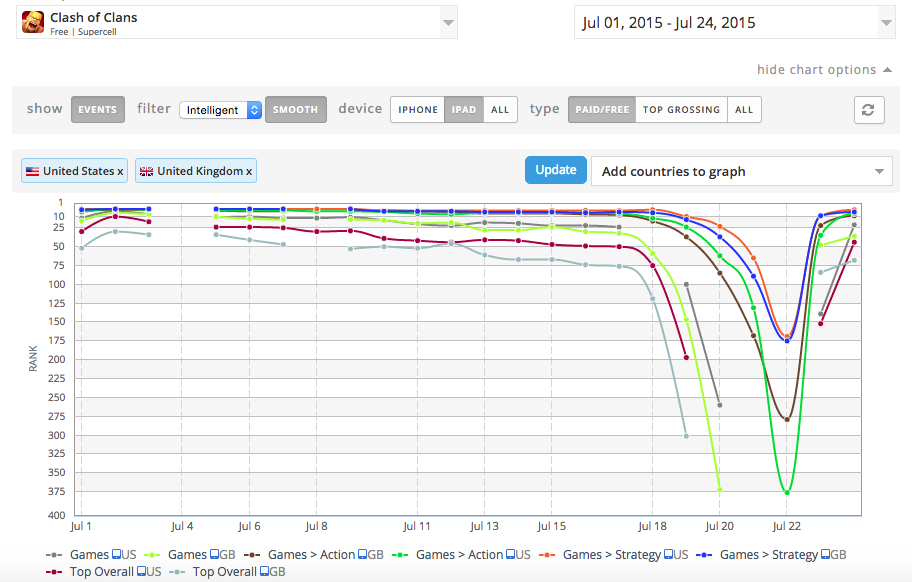Select the Paid/Free type option

click(601, 110)
